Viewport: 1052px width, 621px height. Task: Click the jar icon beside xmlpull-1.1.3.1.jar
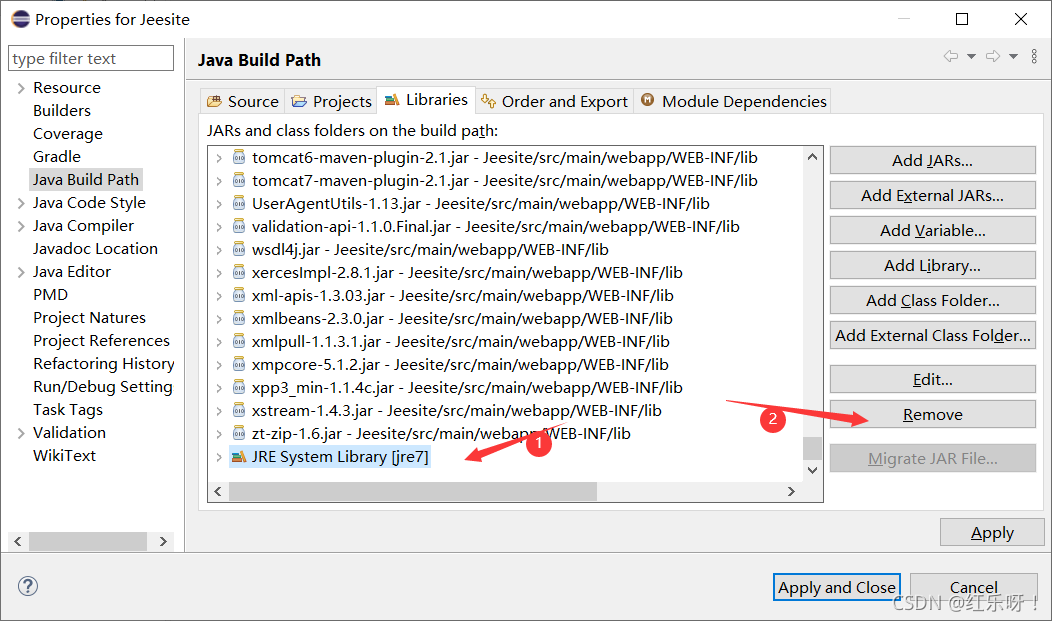[x=239, y=341]
